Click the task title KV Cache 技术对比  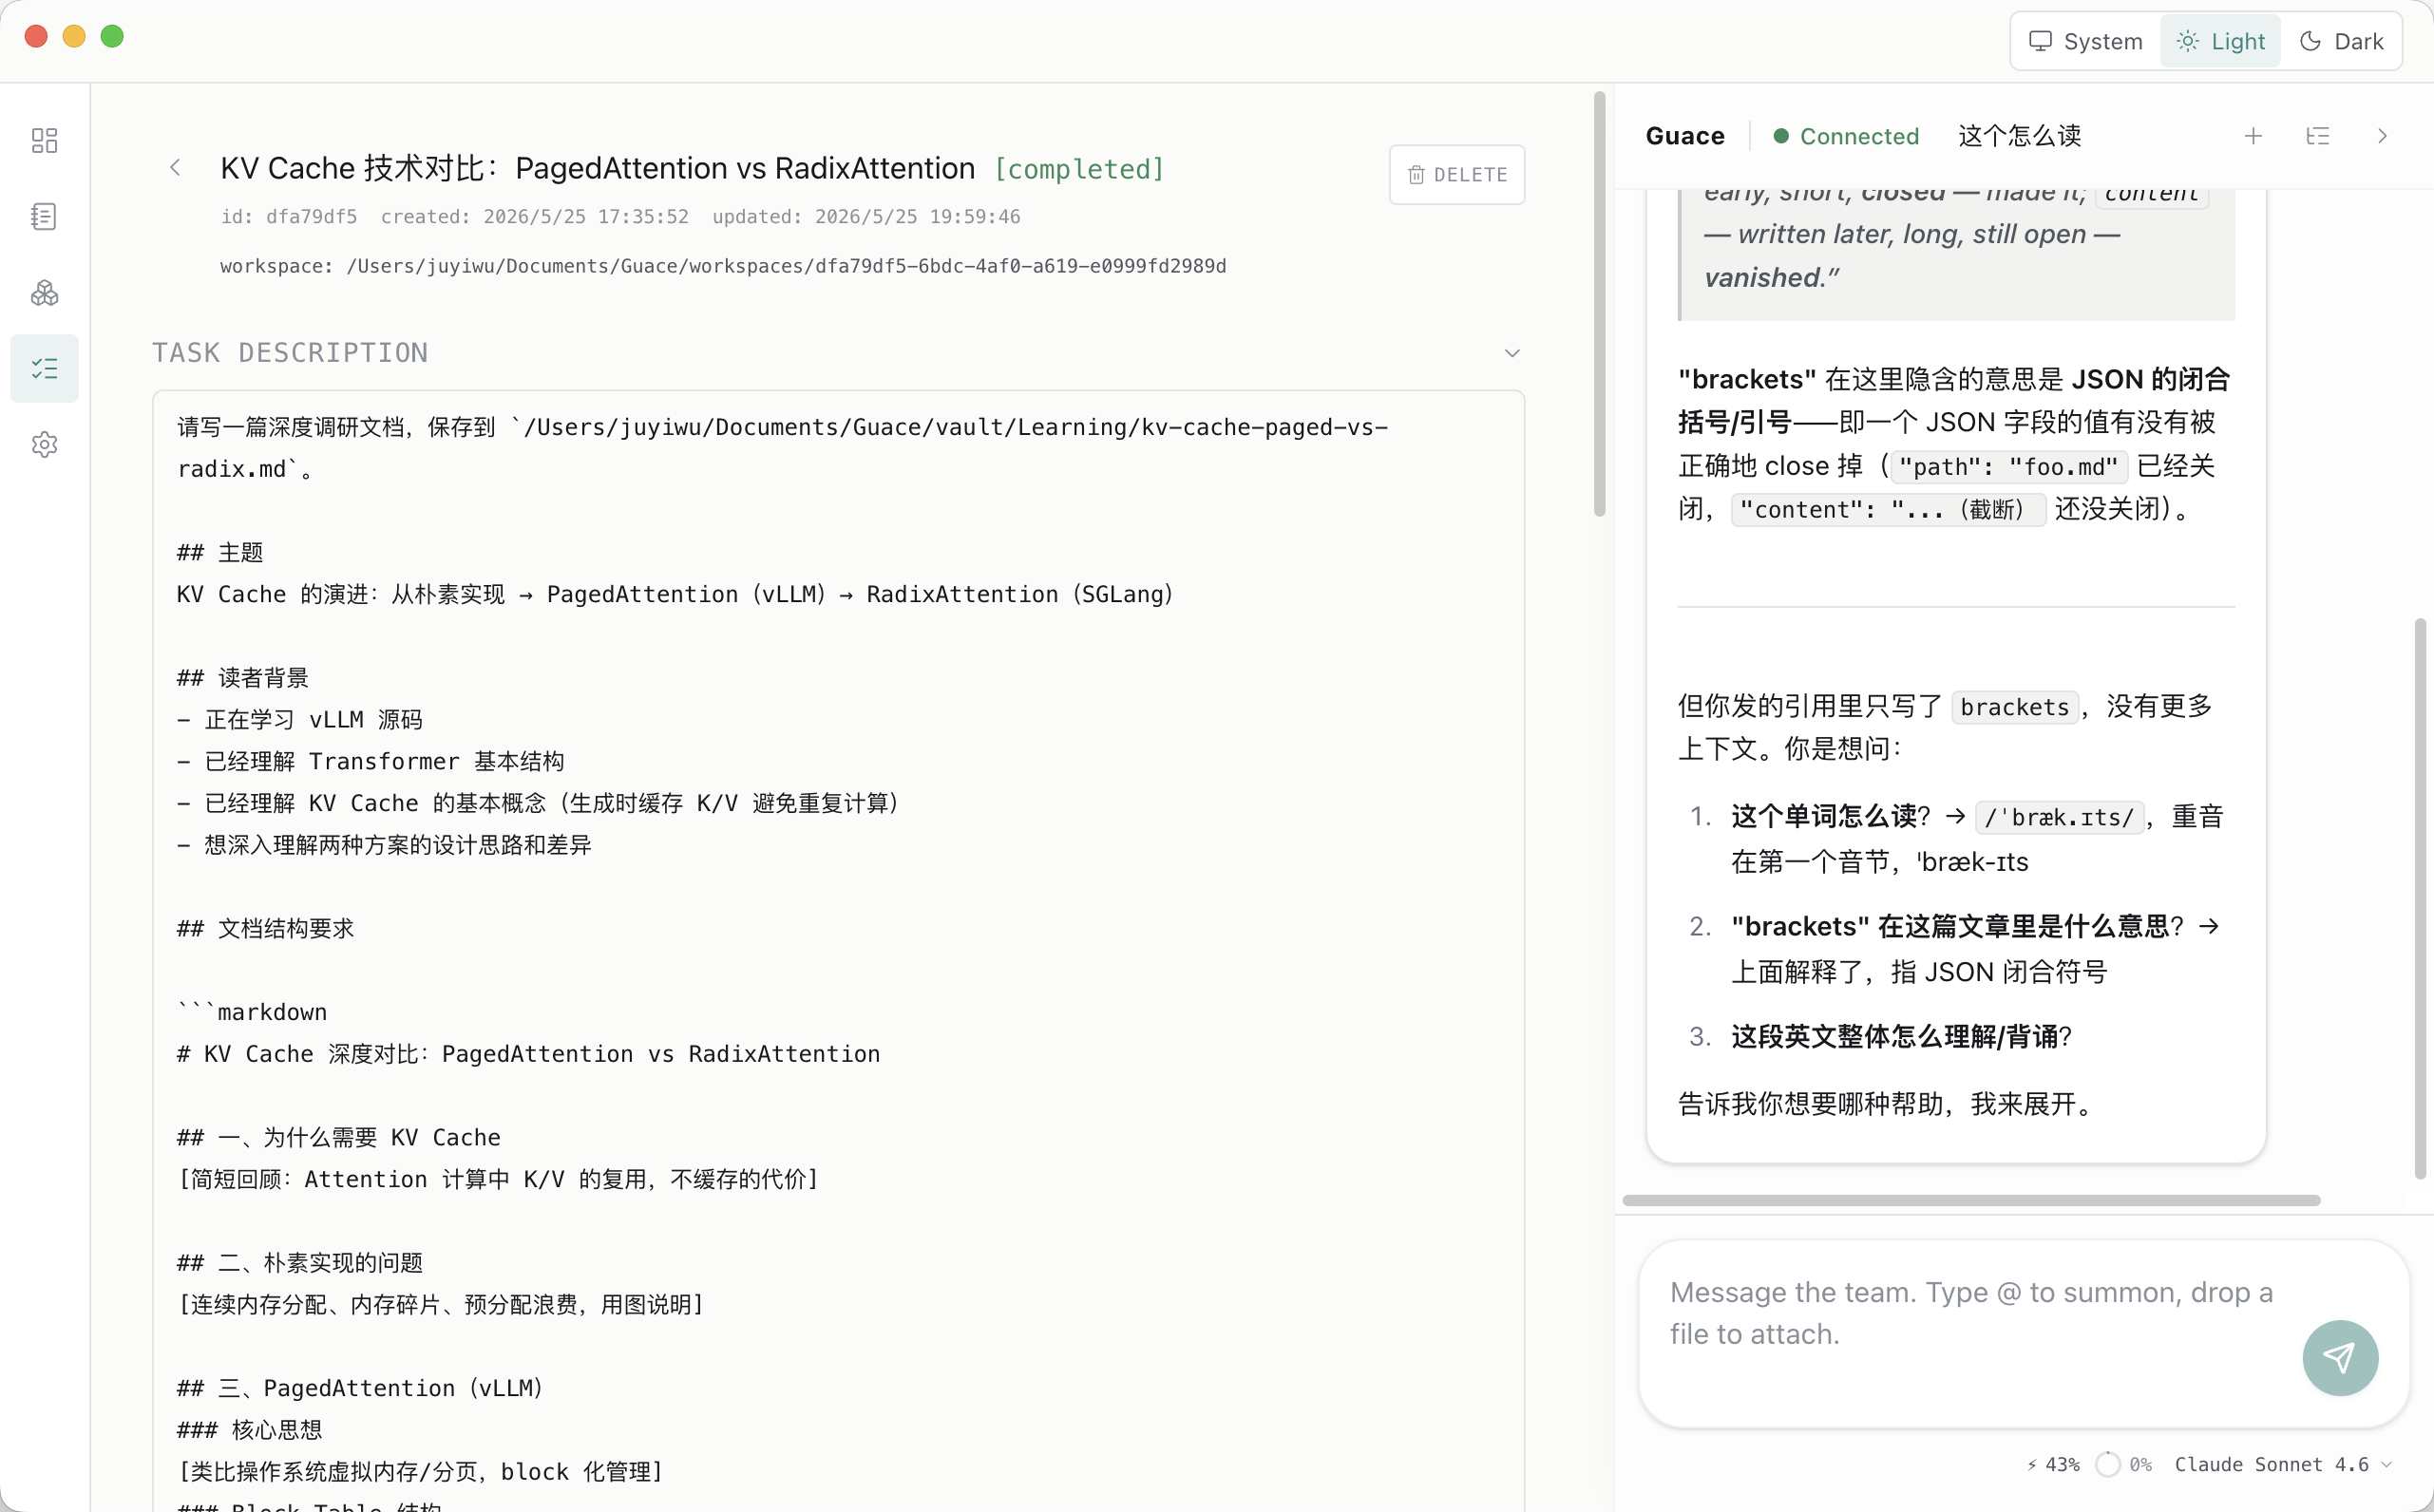(x=597, y=168)
